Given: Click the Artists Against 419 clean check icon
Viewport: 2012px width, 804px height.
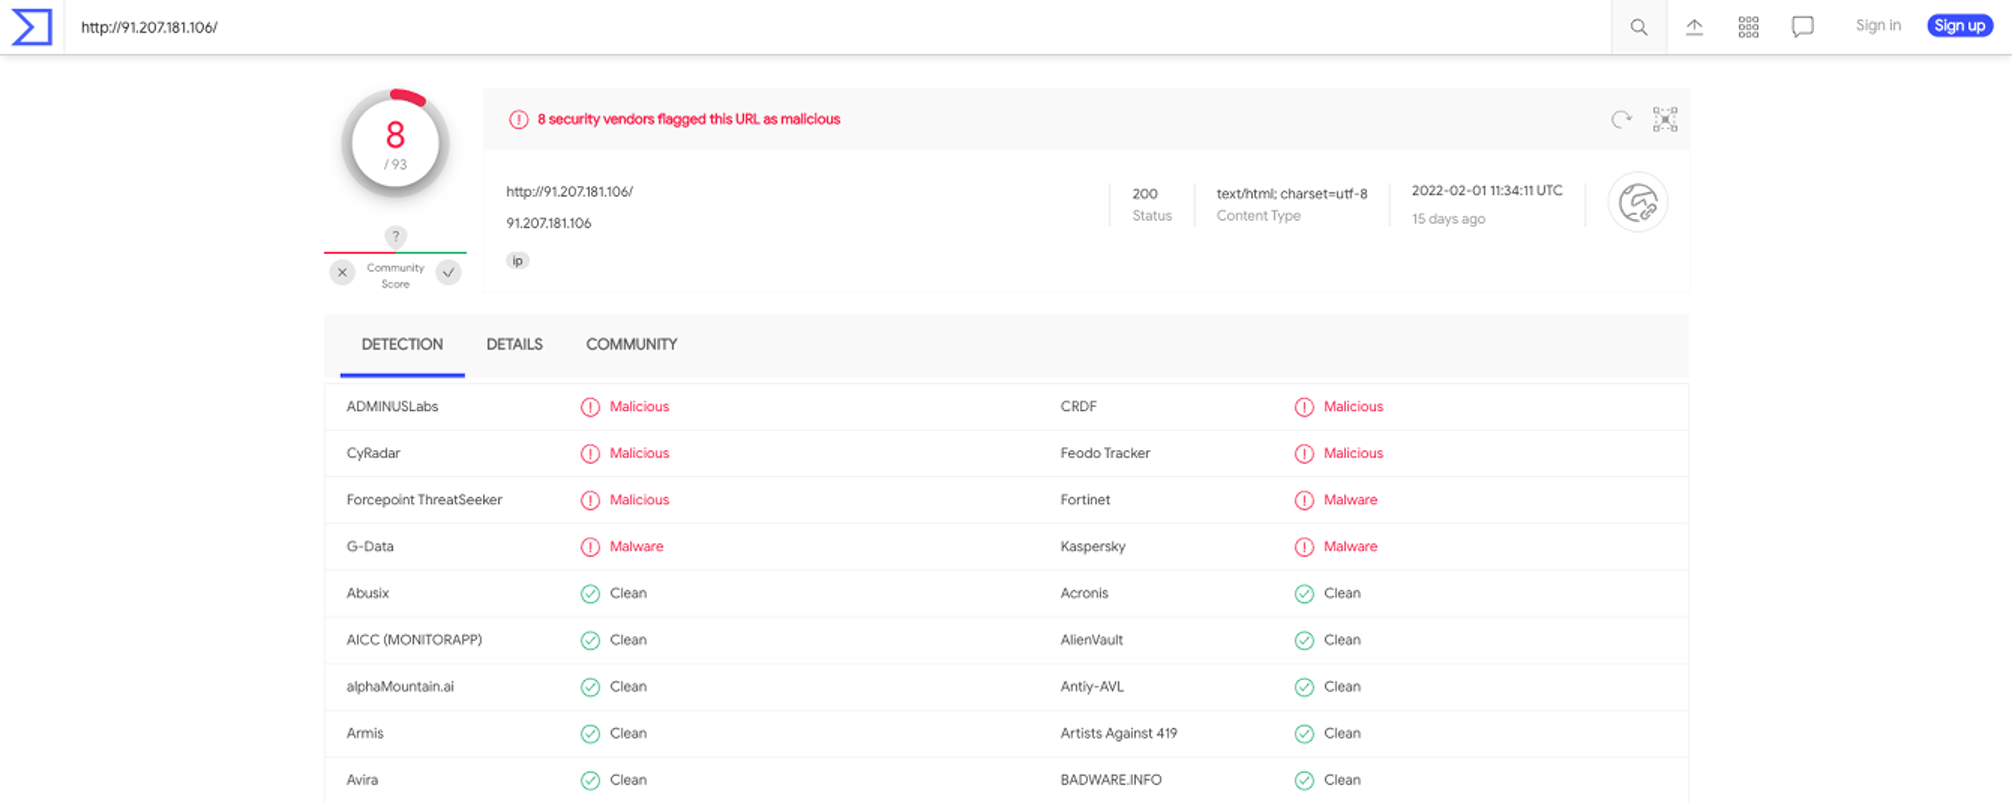Looking at the screenshot, I should point(1304,734).
